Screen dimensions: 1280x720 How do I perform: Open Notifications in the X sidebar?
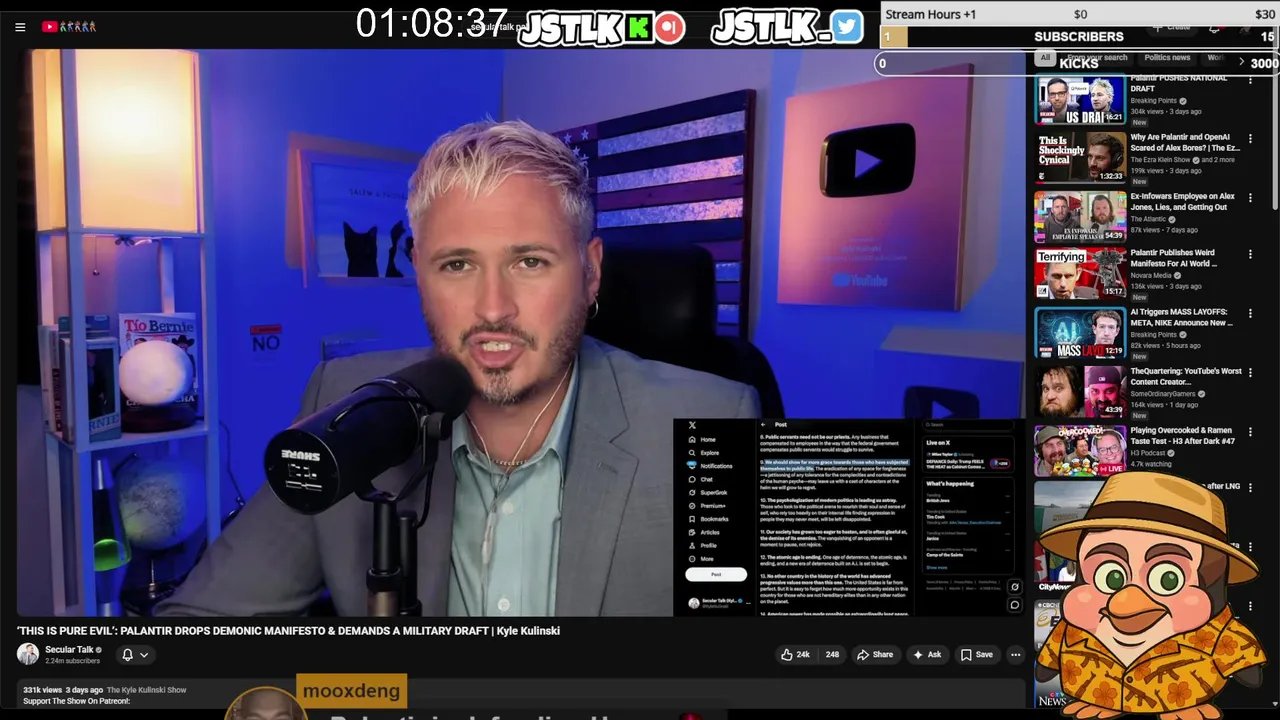(710, 466)
